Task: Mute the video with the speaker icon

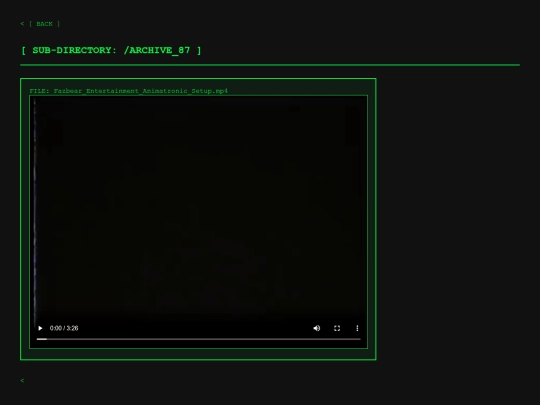Action: (x=316, y=328)
